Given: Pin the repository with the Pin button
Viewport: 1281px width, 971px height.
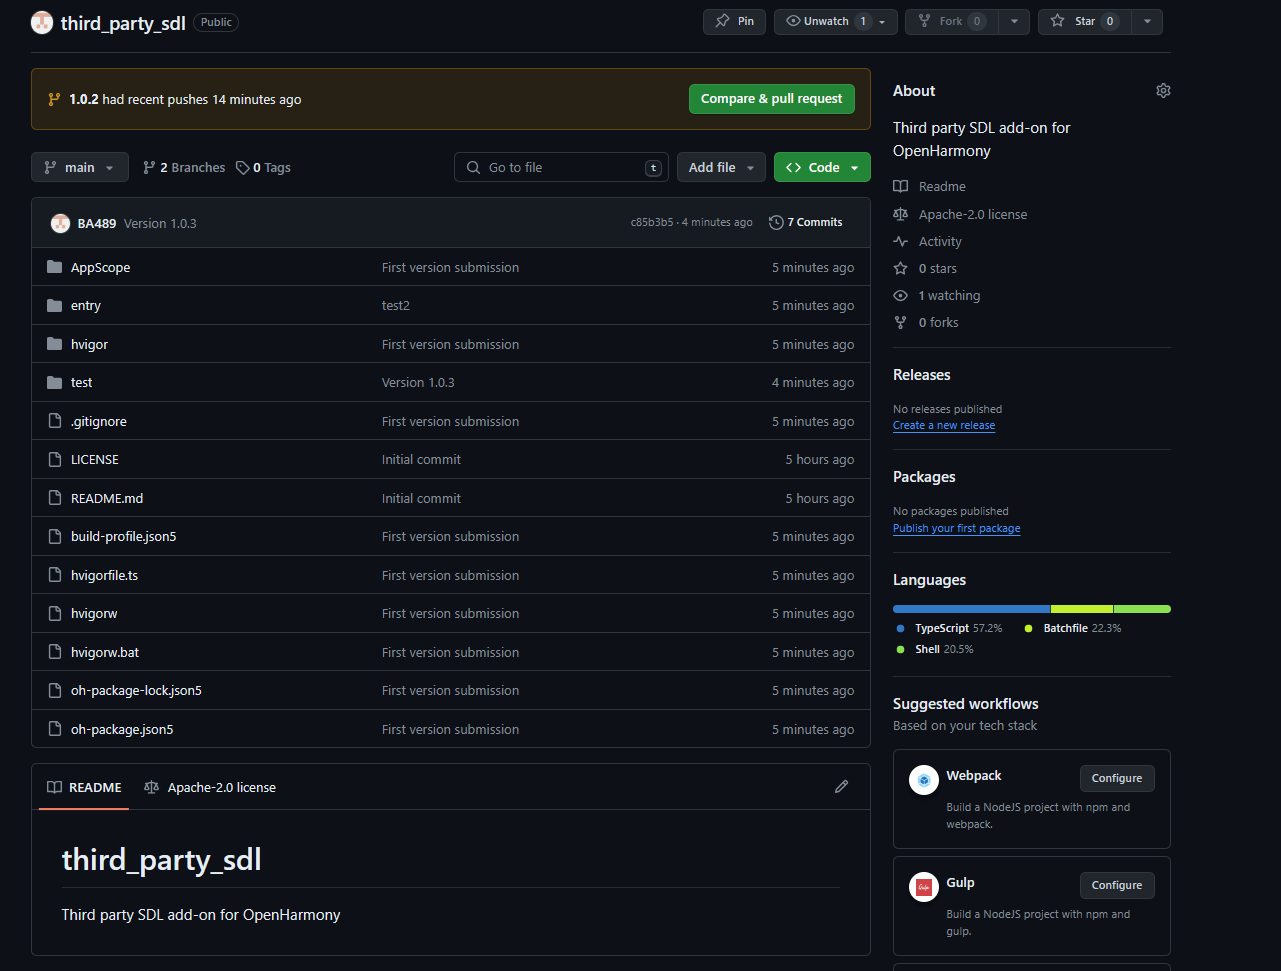Looking at the screenshot, I should [x=734, y=21].
